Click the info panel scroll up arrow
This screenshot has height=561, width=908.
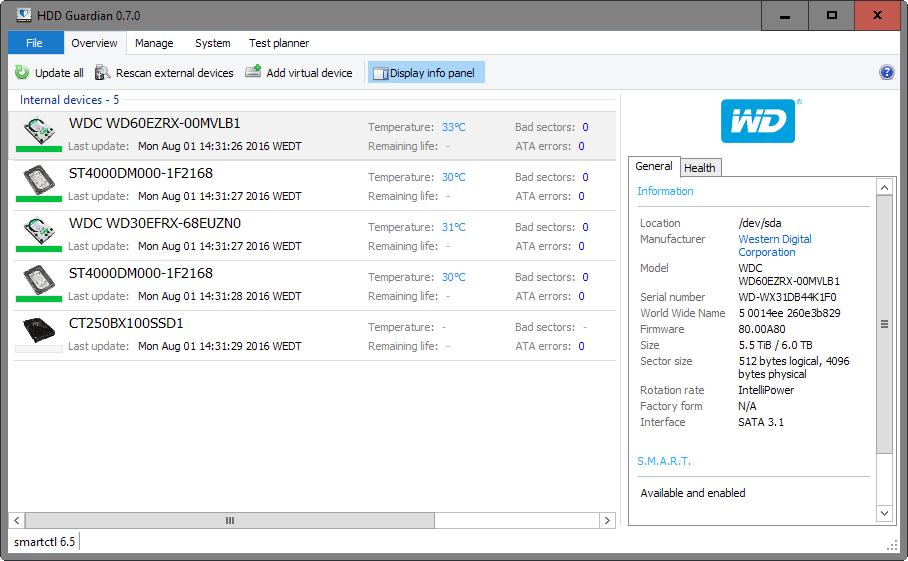[x=884, y=188]
